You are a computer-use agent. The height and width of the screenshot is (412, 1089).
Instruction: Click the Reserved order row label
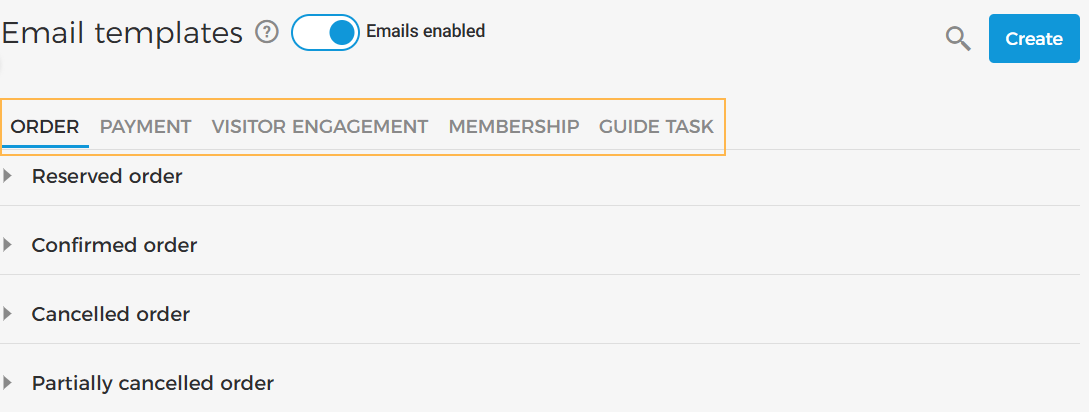click(x=107, y=176)
